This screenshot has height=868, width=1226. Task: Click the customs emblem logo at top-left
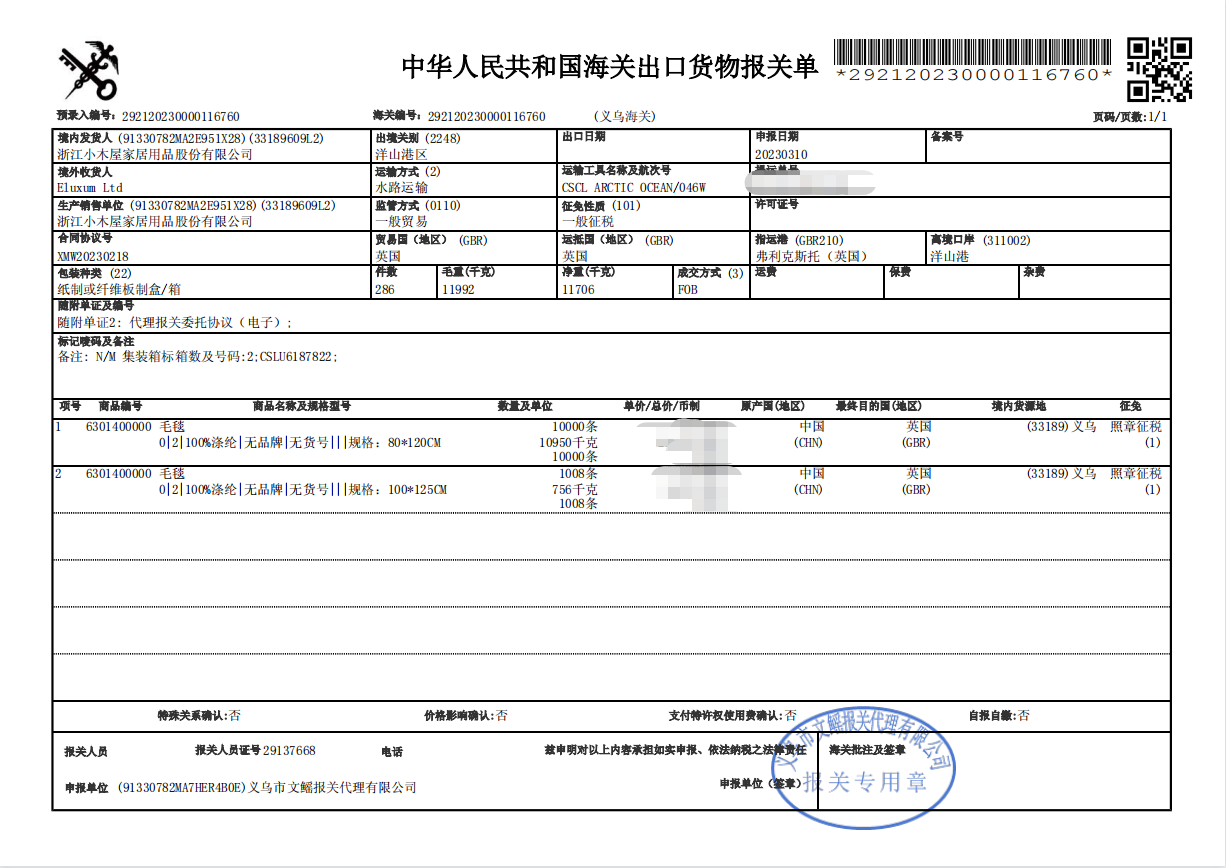click(x=89, y=69)
